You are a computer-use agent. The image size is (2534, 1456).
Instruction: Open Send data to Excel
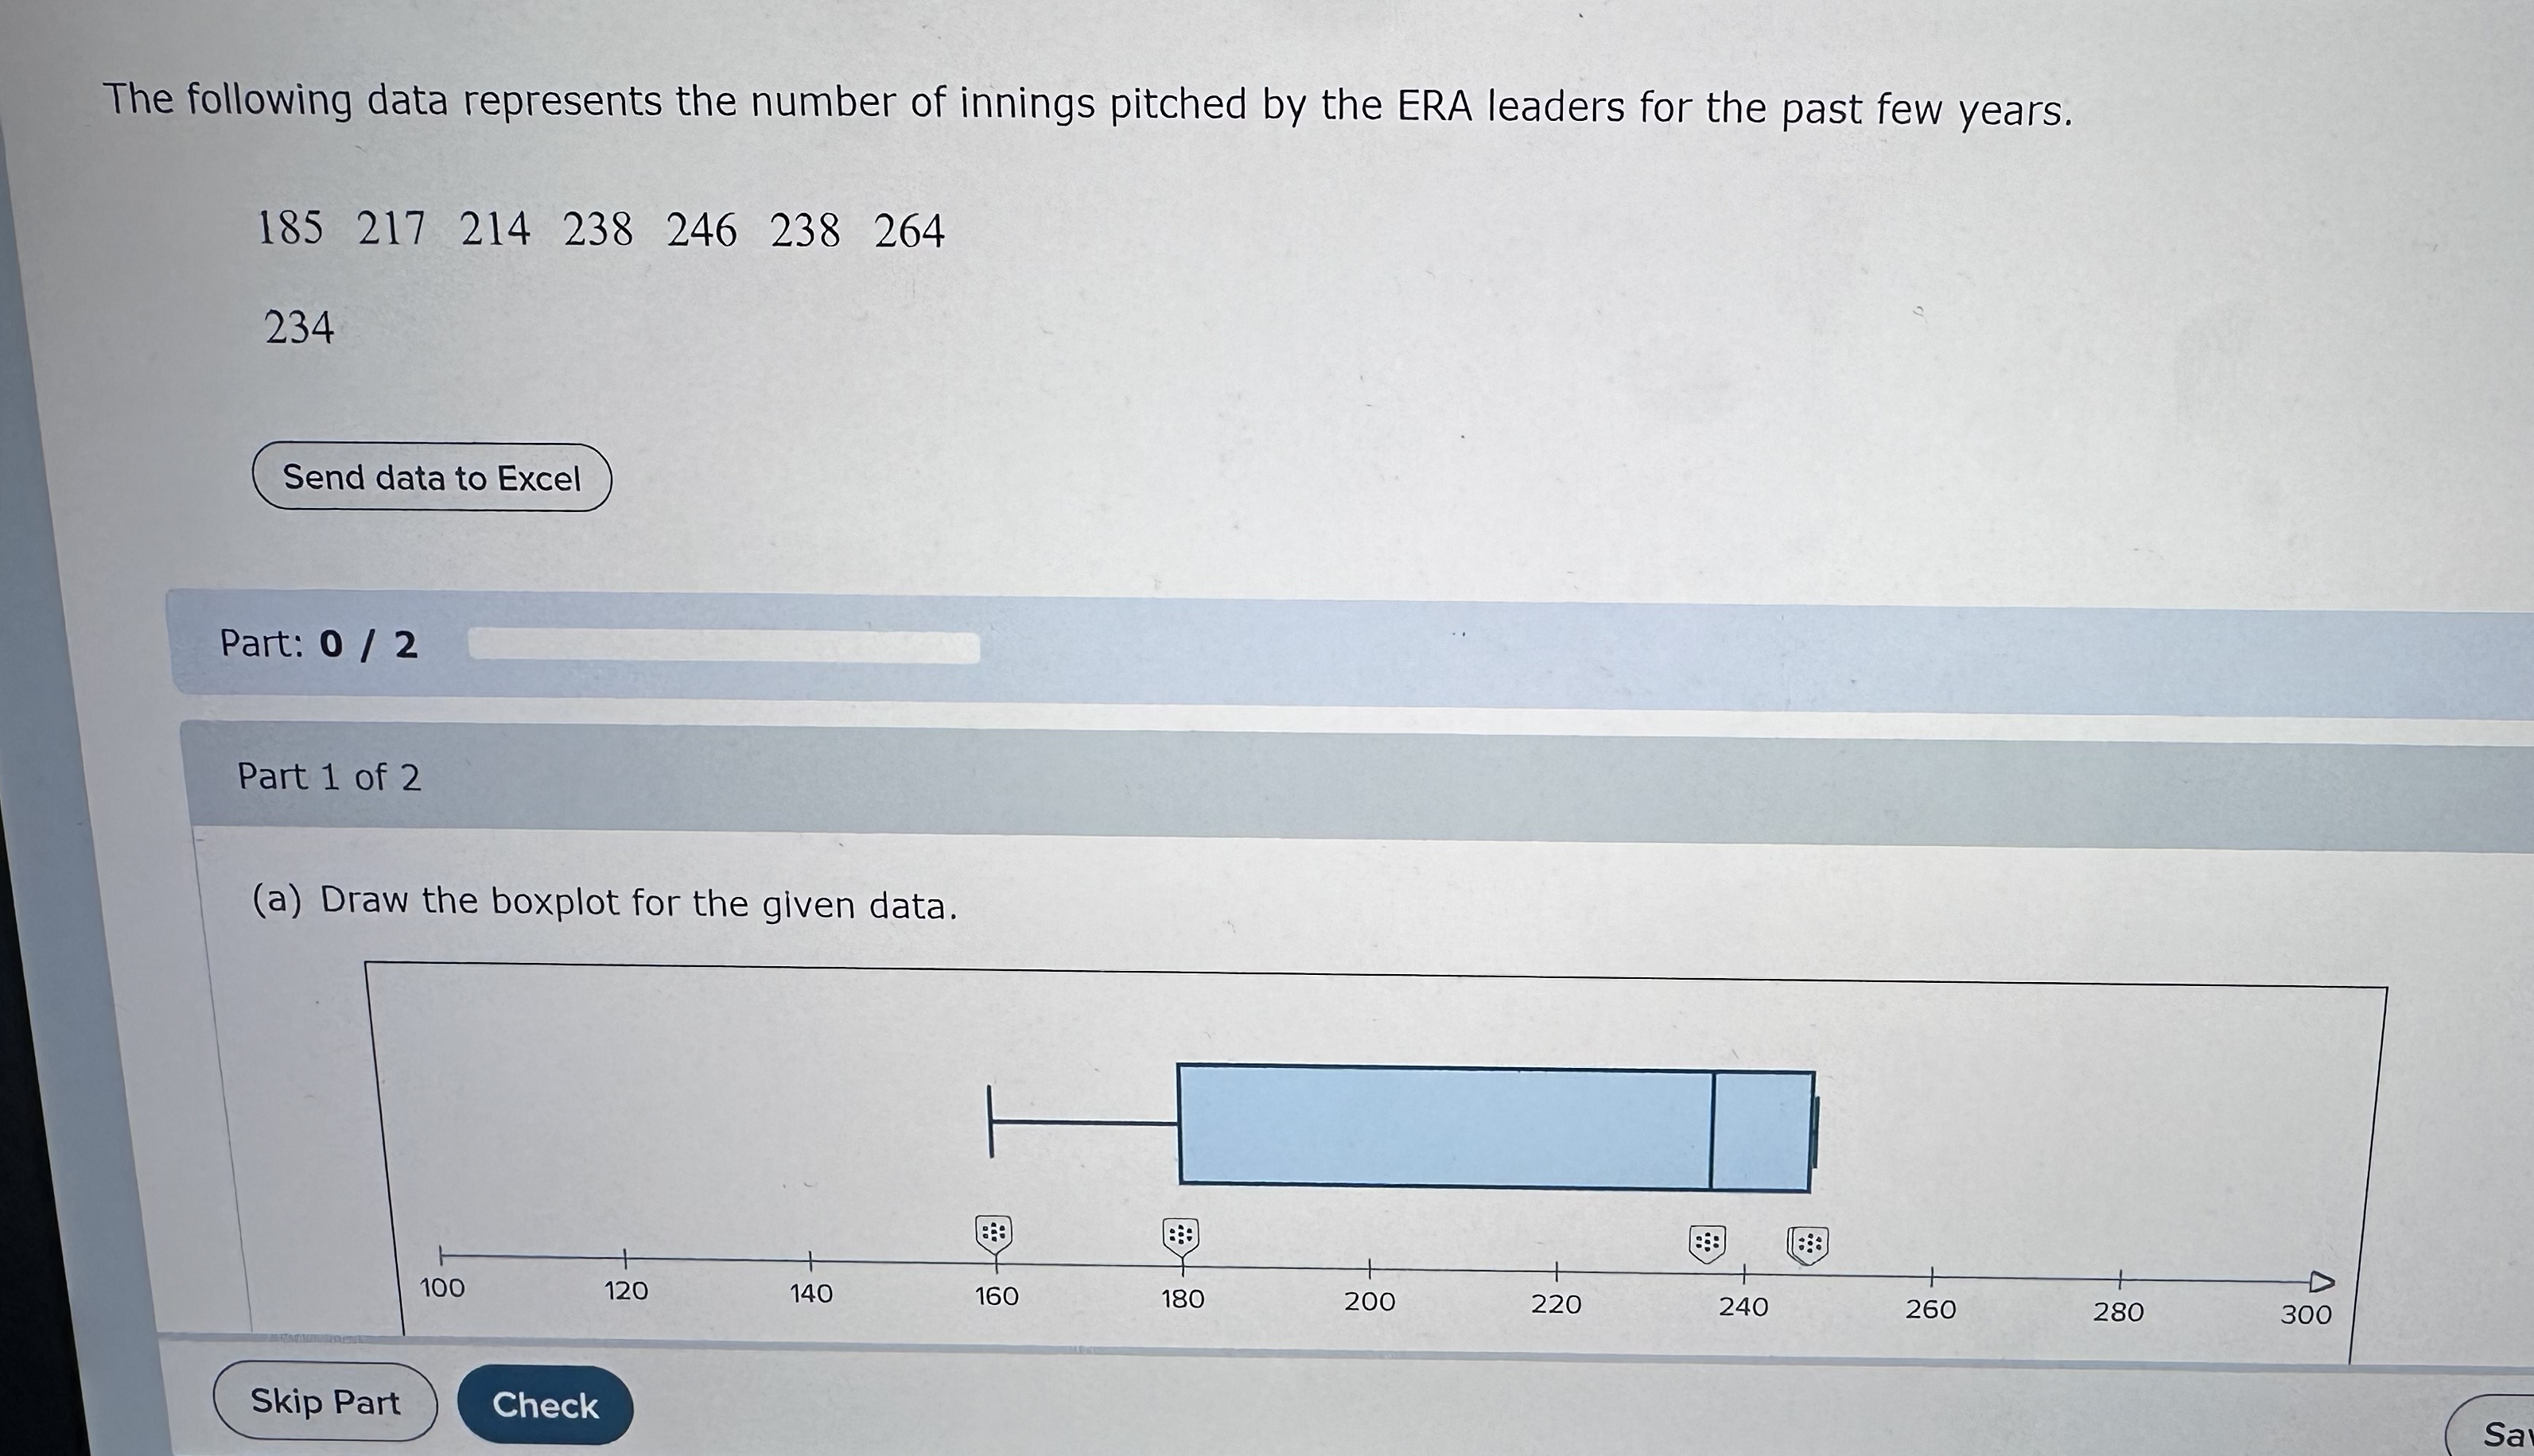[432, 479]
